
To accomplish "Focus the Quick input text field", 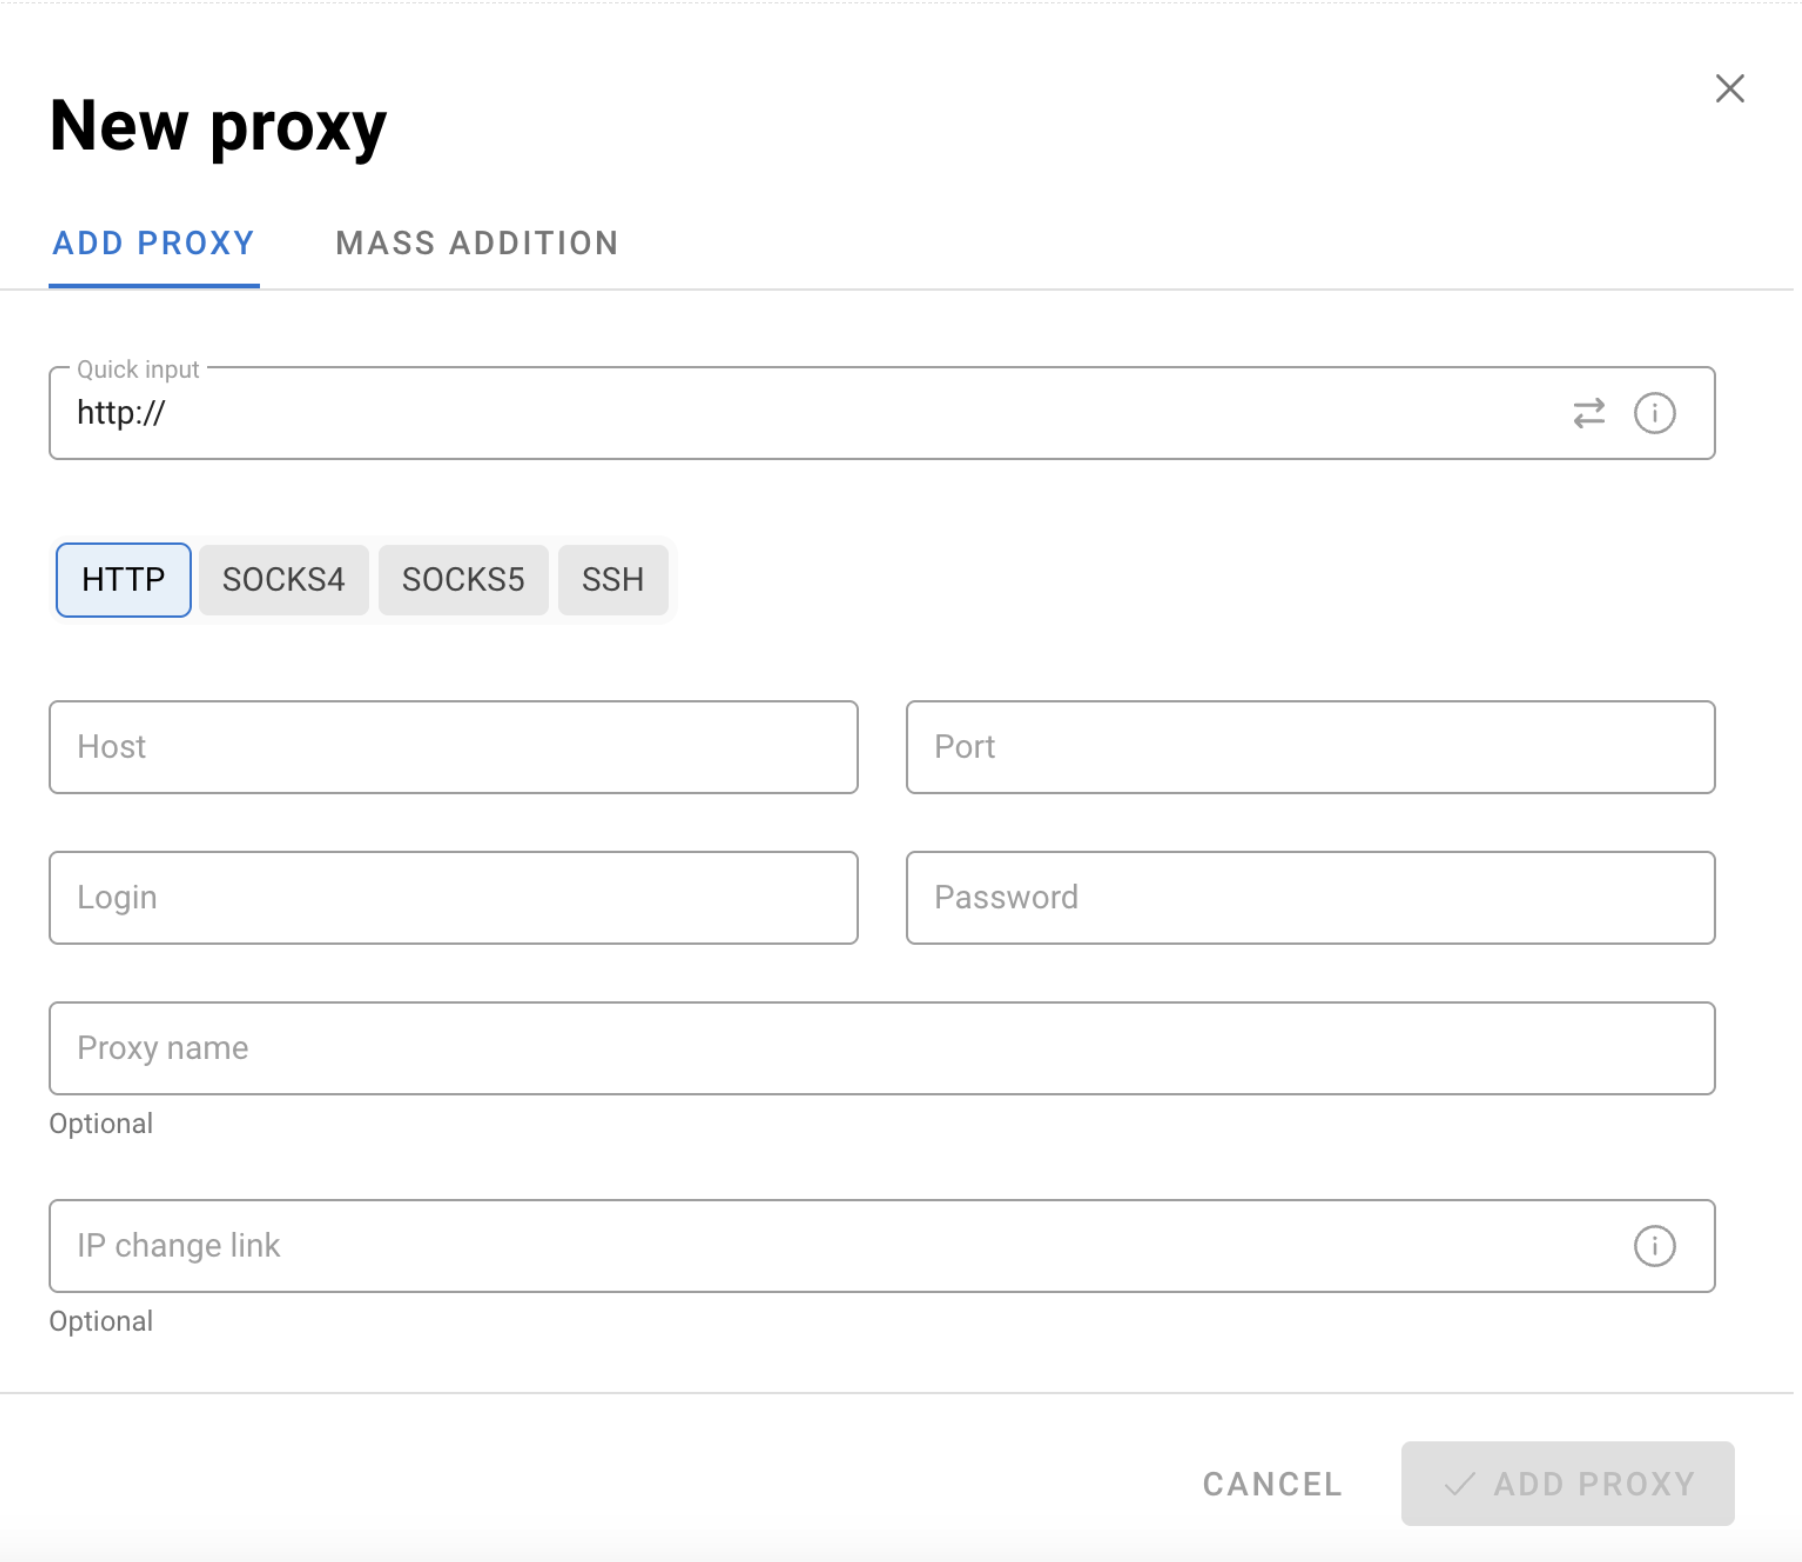I will (800, 413).
